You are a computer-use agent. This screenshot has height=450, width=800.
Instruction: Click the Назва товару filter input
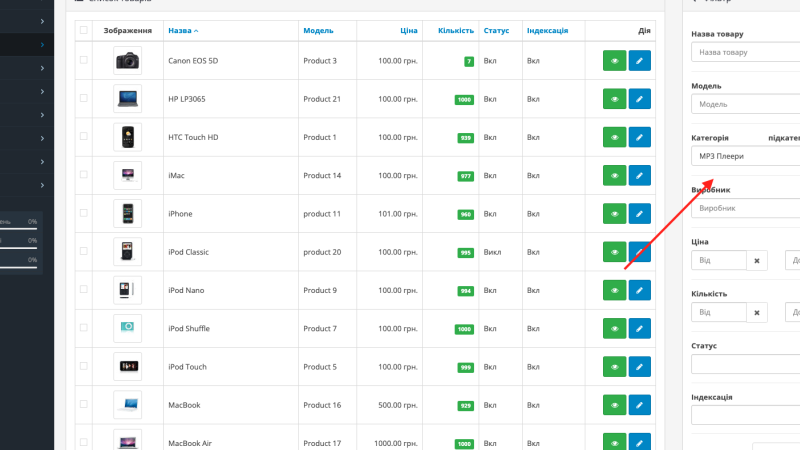click(x=745, y=52)
